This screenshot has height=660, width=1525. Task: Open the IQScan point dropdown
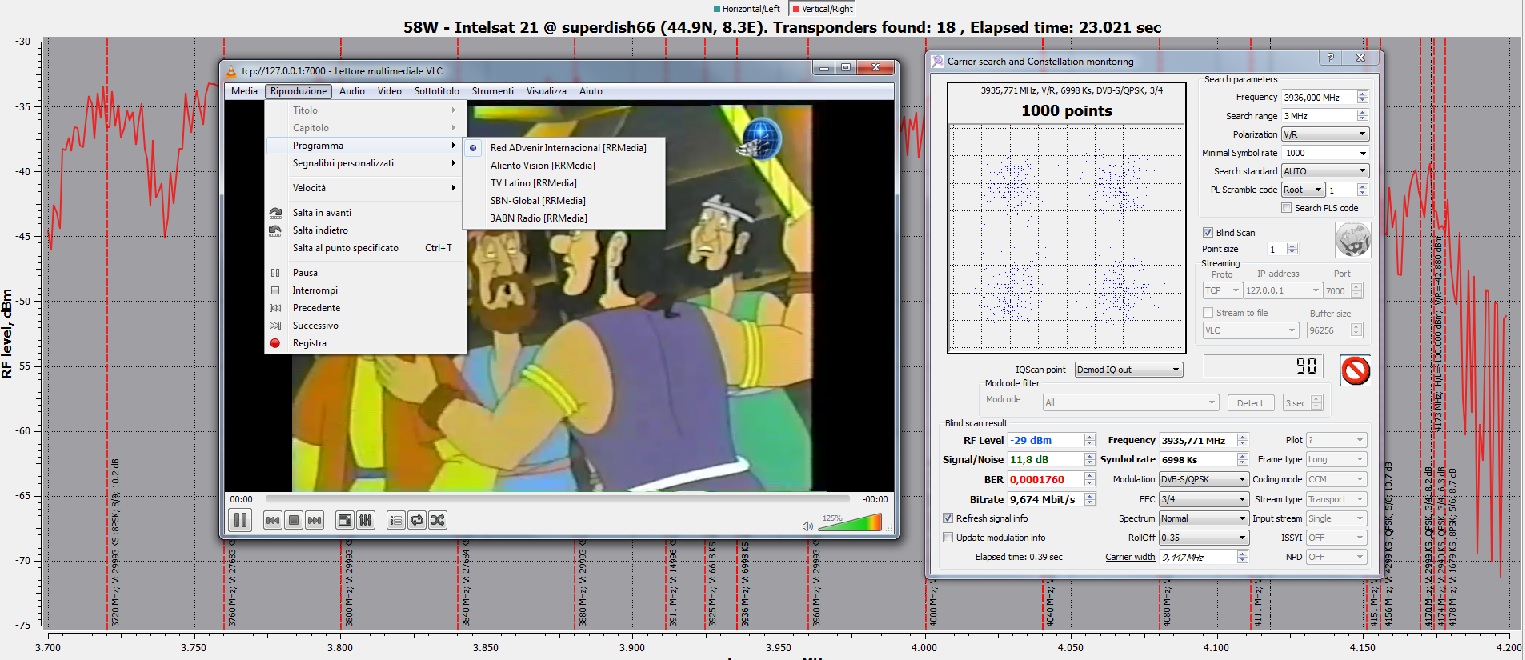[1127, 370]
